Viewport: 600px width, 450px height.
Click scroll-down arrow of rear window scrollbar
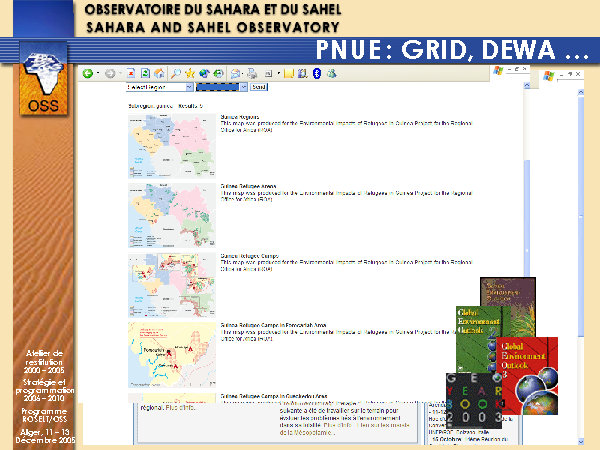580,442
